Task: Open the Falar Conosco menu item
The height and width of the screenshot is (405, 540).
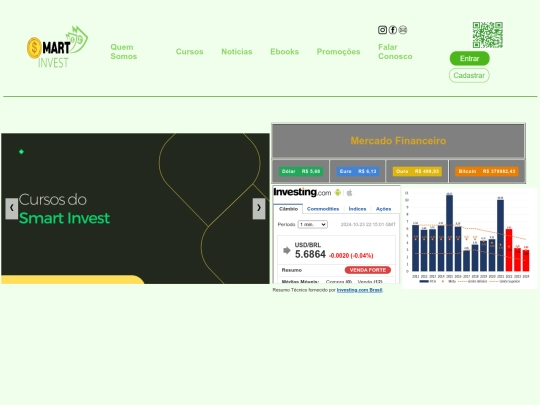Action: pos(395,52)
